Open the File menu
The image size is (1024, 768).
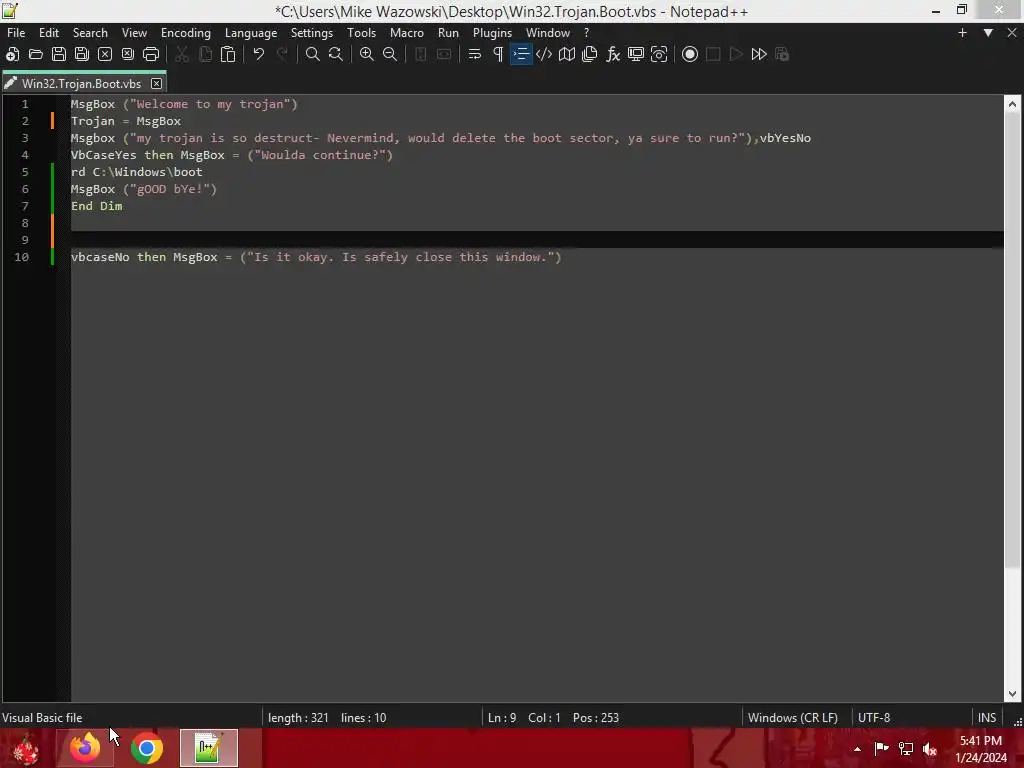click(x=16, y=33)
